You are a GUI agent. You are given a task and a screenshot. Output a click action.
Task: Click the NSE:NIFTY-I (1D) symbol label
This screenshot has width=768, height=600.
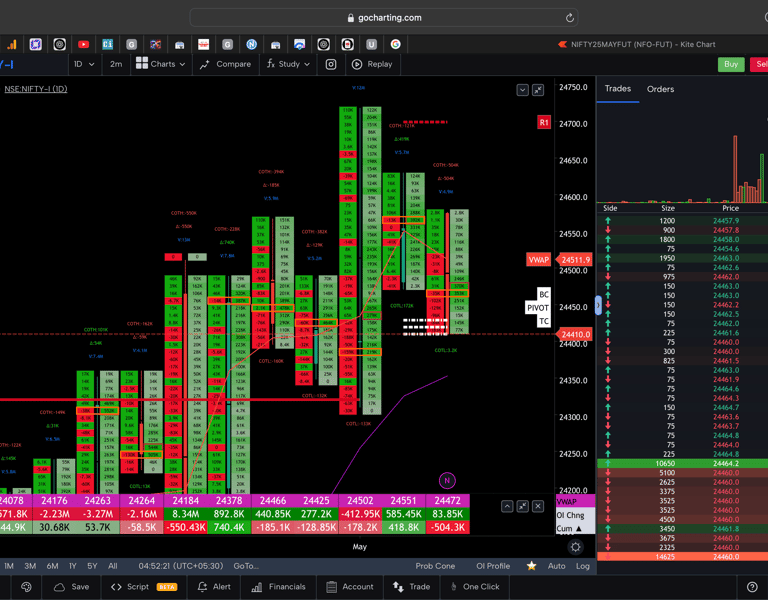click(x=36, y=89)
